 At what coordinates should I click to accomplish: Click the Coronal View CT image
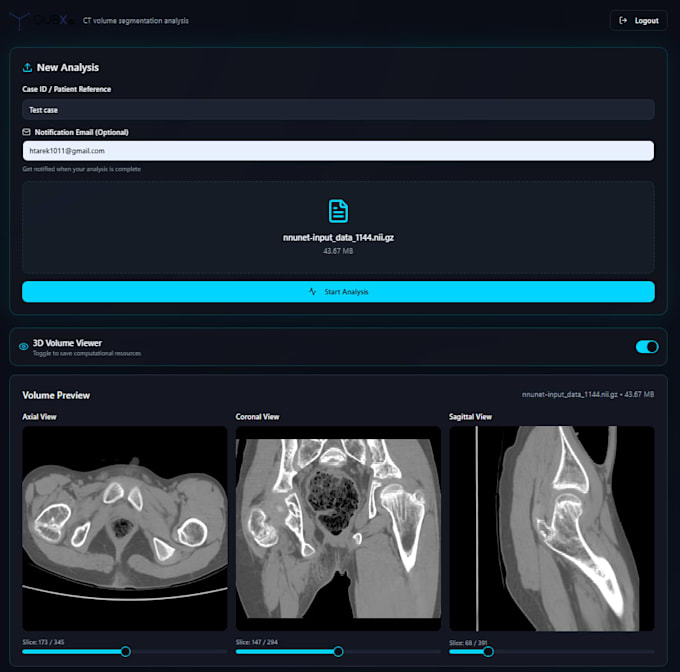coord(338,528)
